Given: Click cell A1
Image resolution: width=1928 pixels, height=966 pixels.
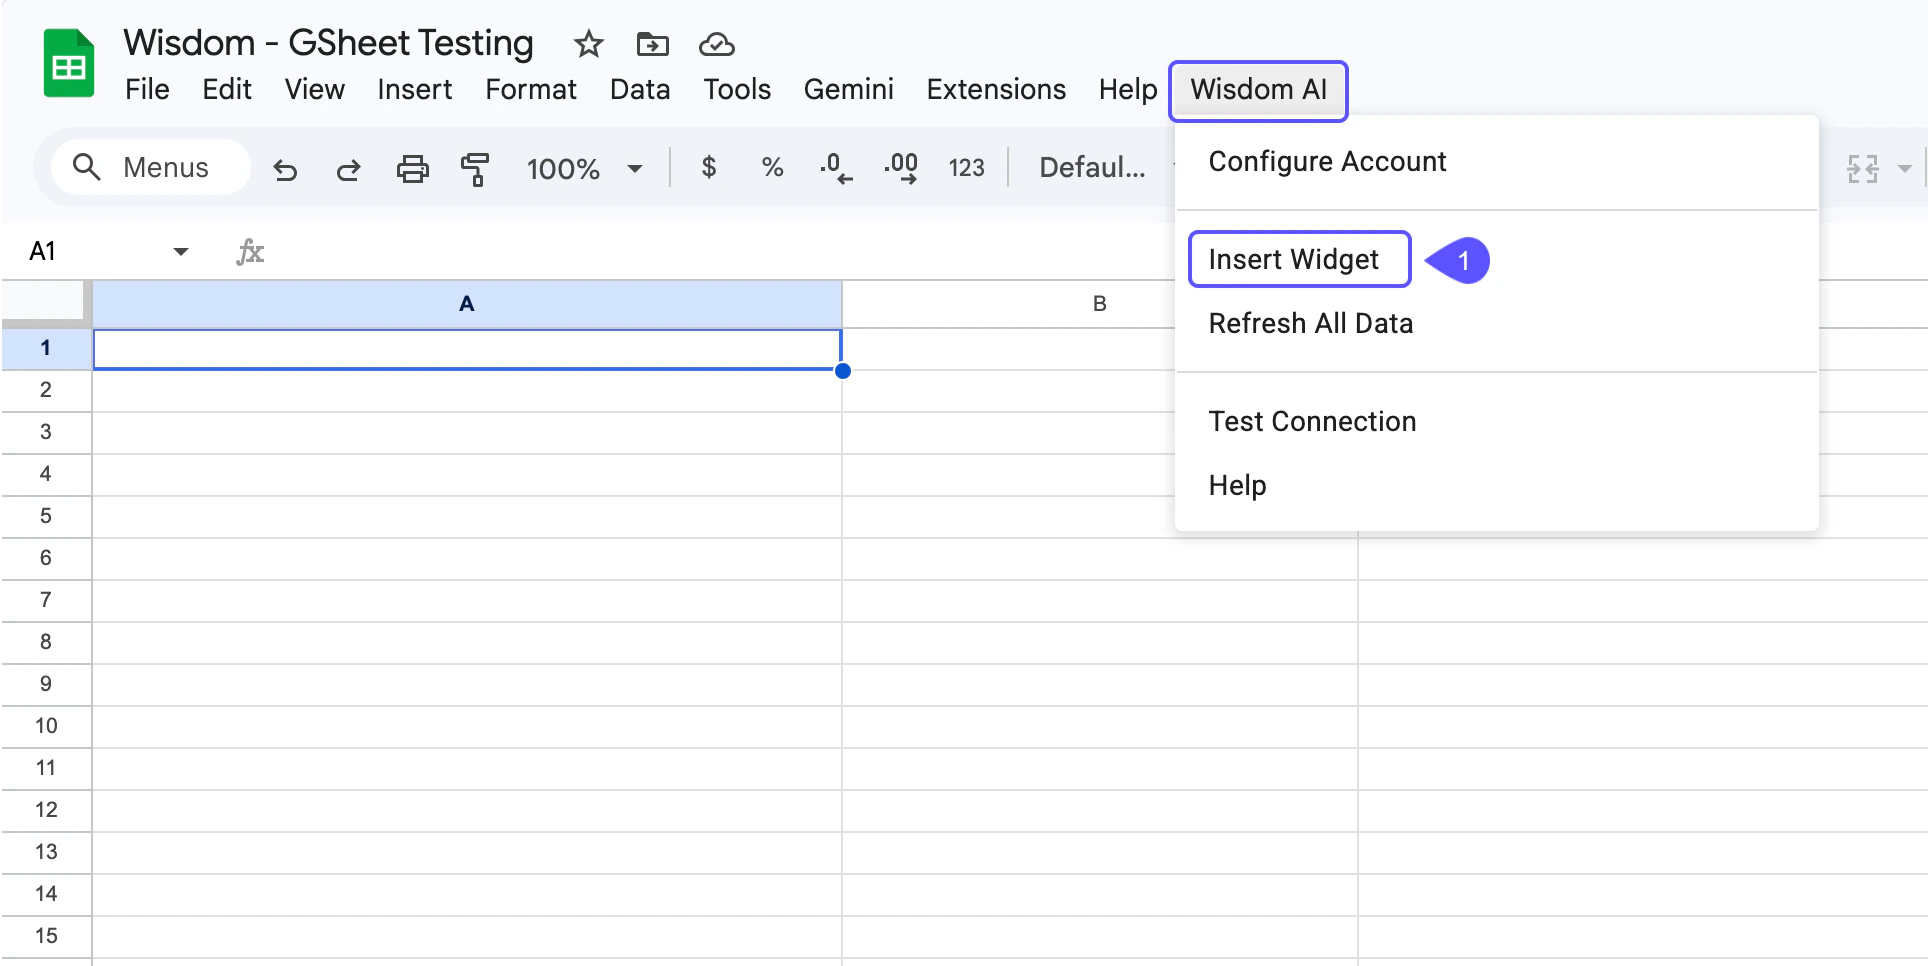Looking at the screenshot, I should coord(467,349).
